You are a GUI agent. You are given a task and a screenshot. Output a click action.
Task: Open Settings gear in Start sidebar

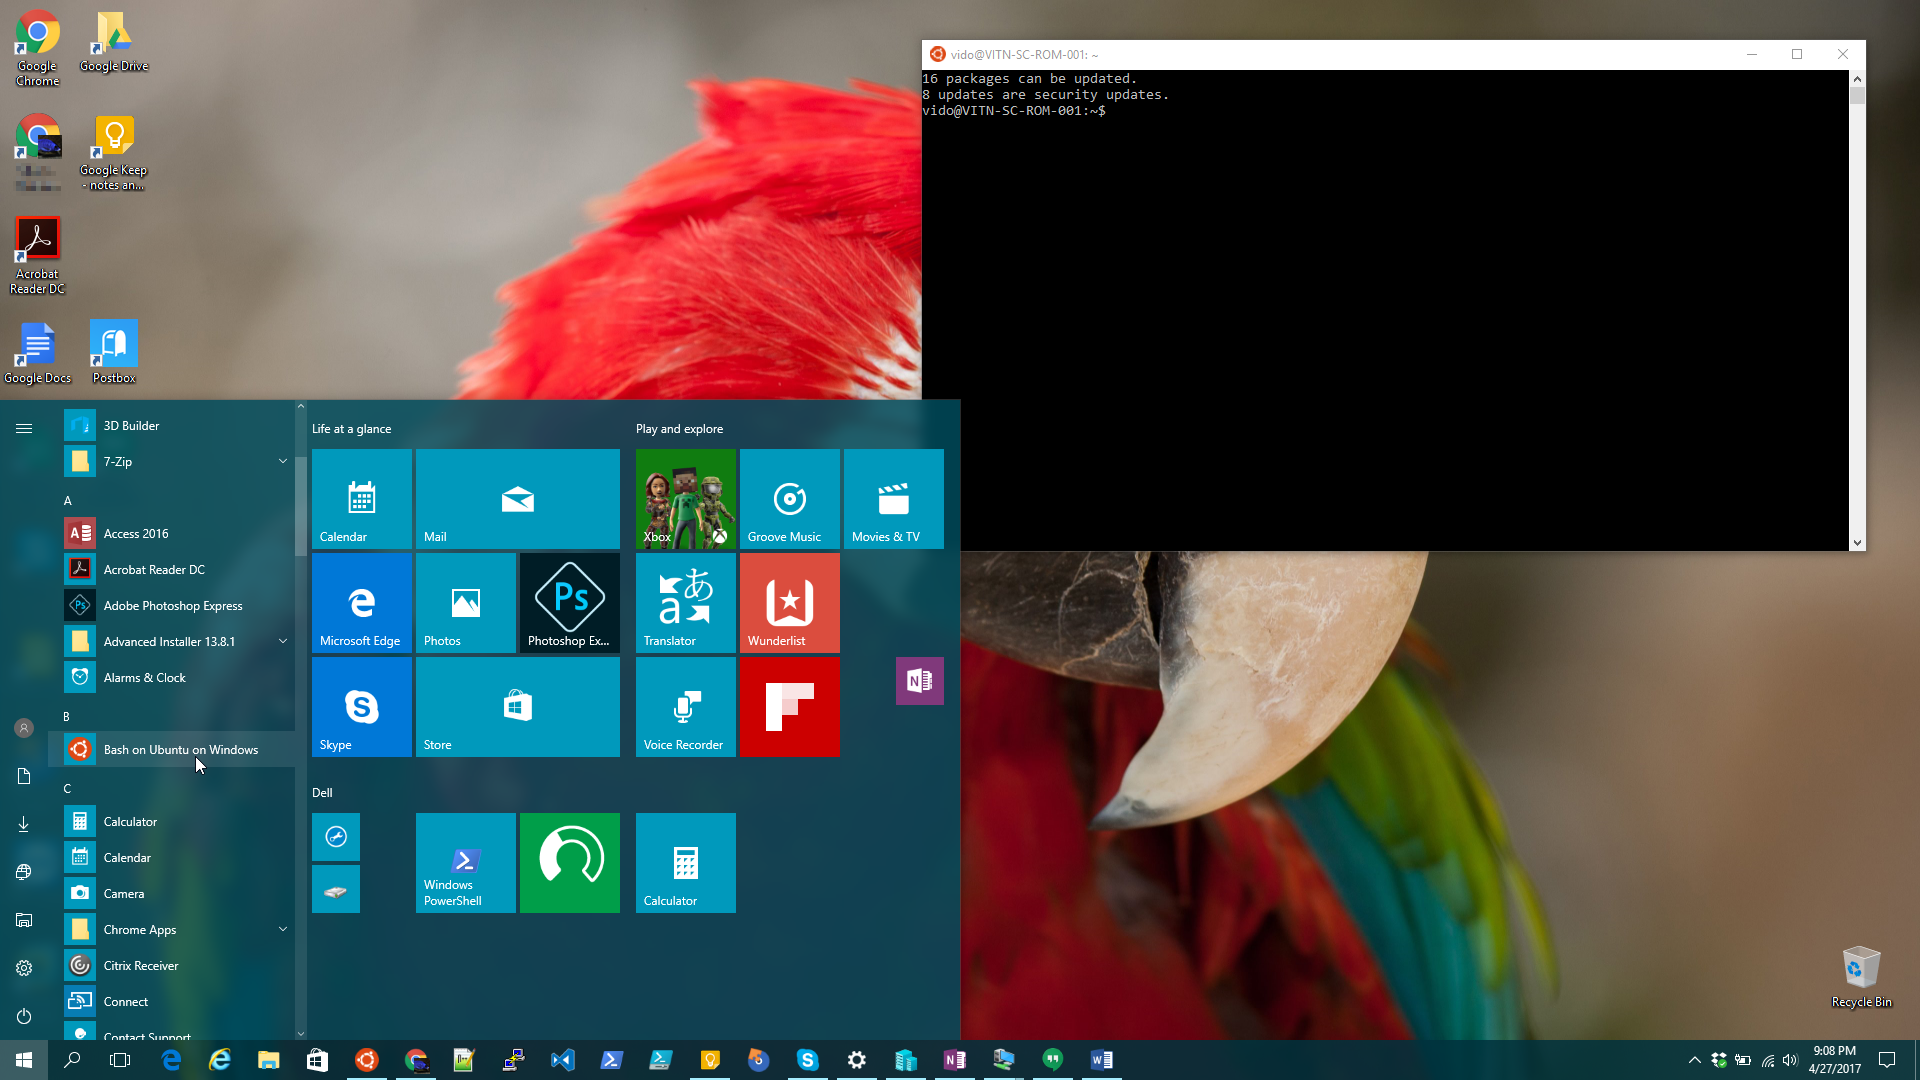pyautogui.click(x=24, y=968)
